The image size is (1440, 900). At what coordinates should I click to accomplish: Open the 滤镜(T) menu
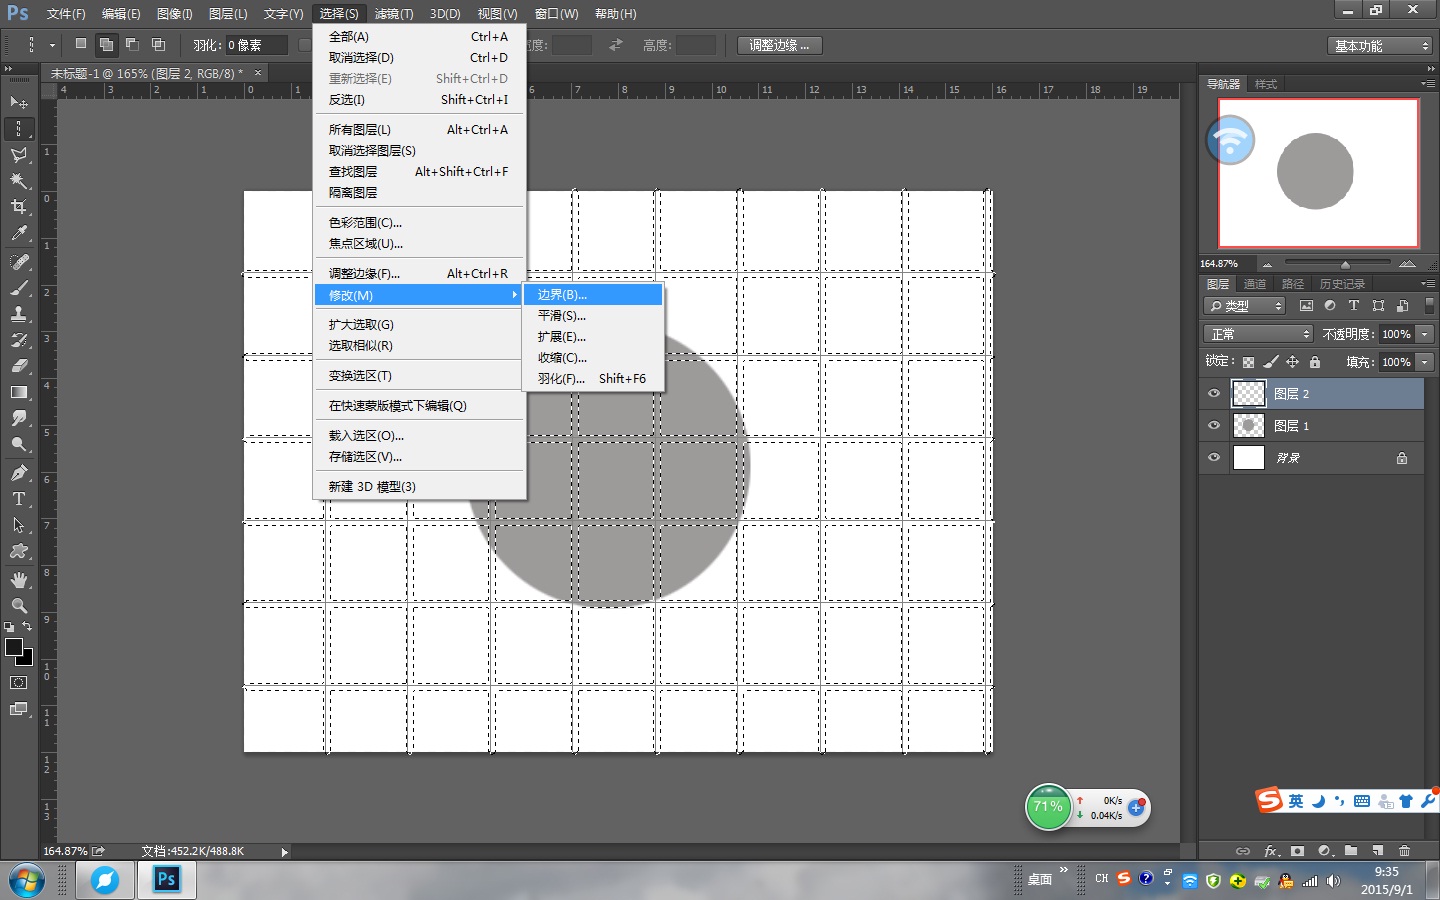click(x=394, y=14)
